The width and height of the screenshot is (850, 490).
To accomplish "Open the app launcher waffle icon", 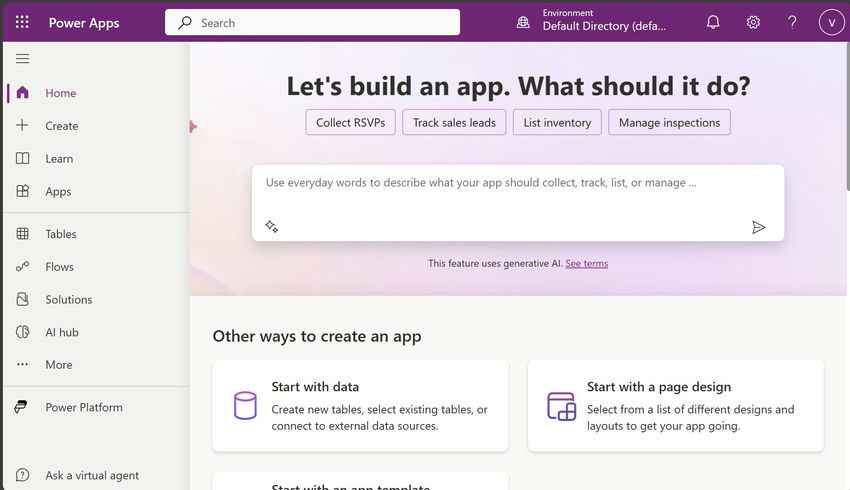I will pos(22,22).
